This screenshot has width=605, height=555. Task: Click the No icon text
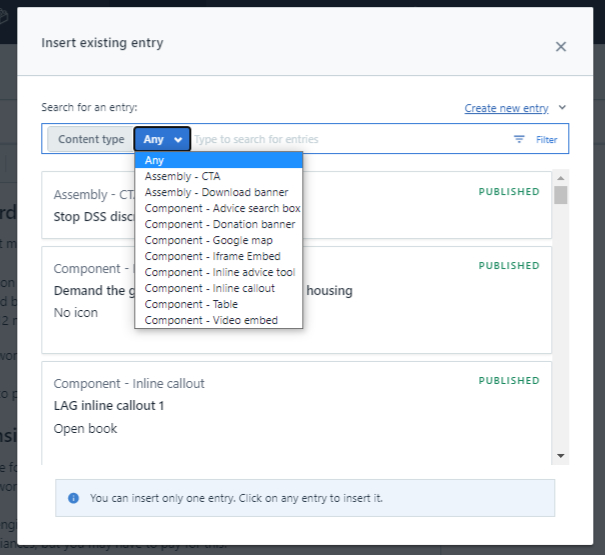[x=76, y=313]
